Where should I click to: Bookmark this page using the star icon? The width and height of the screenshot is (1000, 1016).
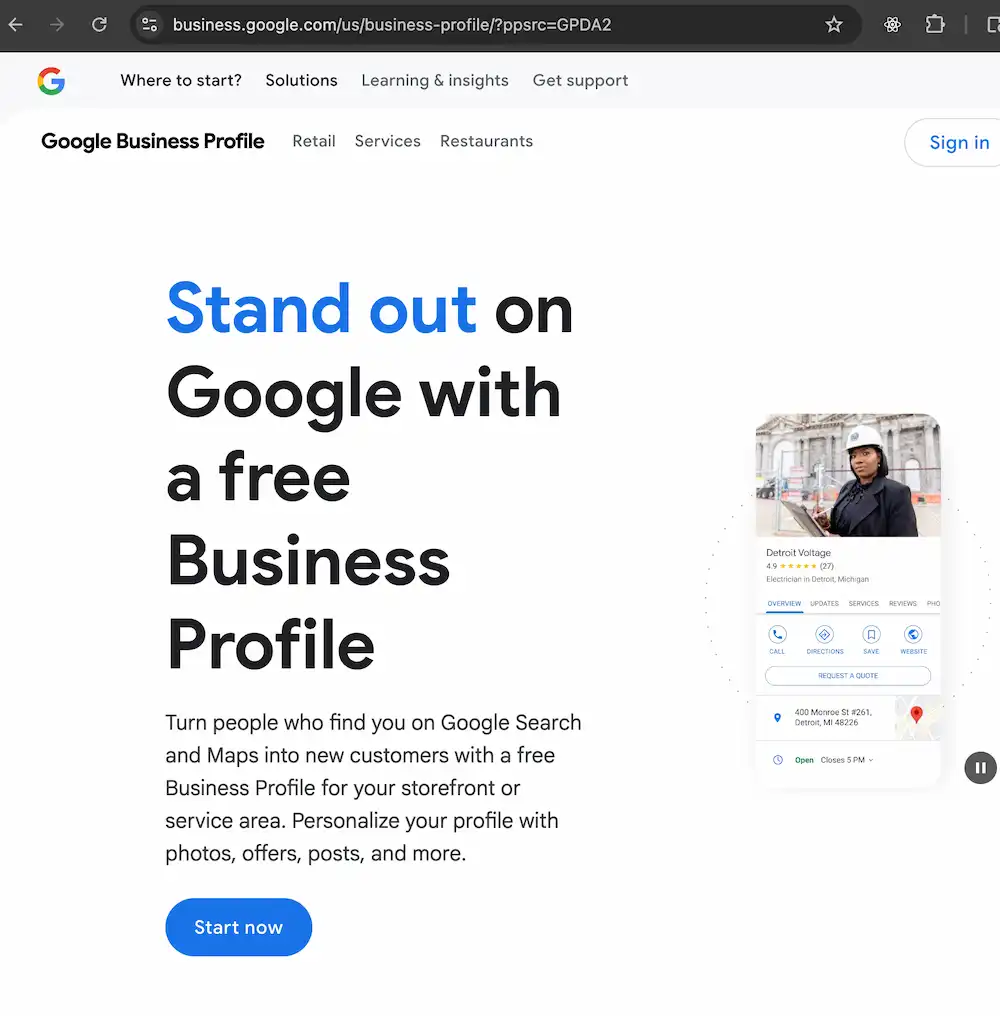(x=834, y=24)
